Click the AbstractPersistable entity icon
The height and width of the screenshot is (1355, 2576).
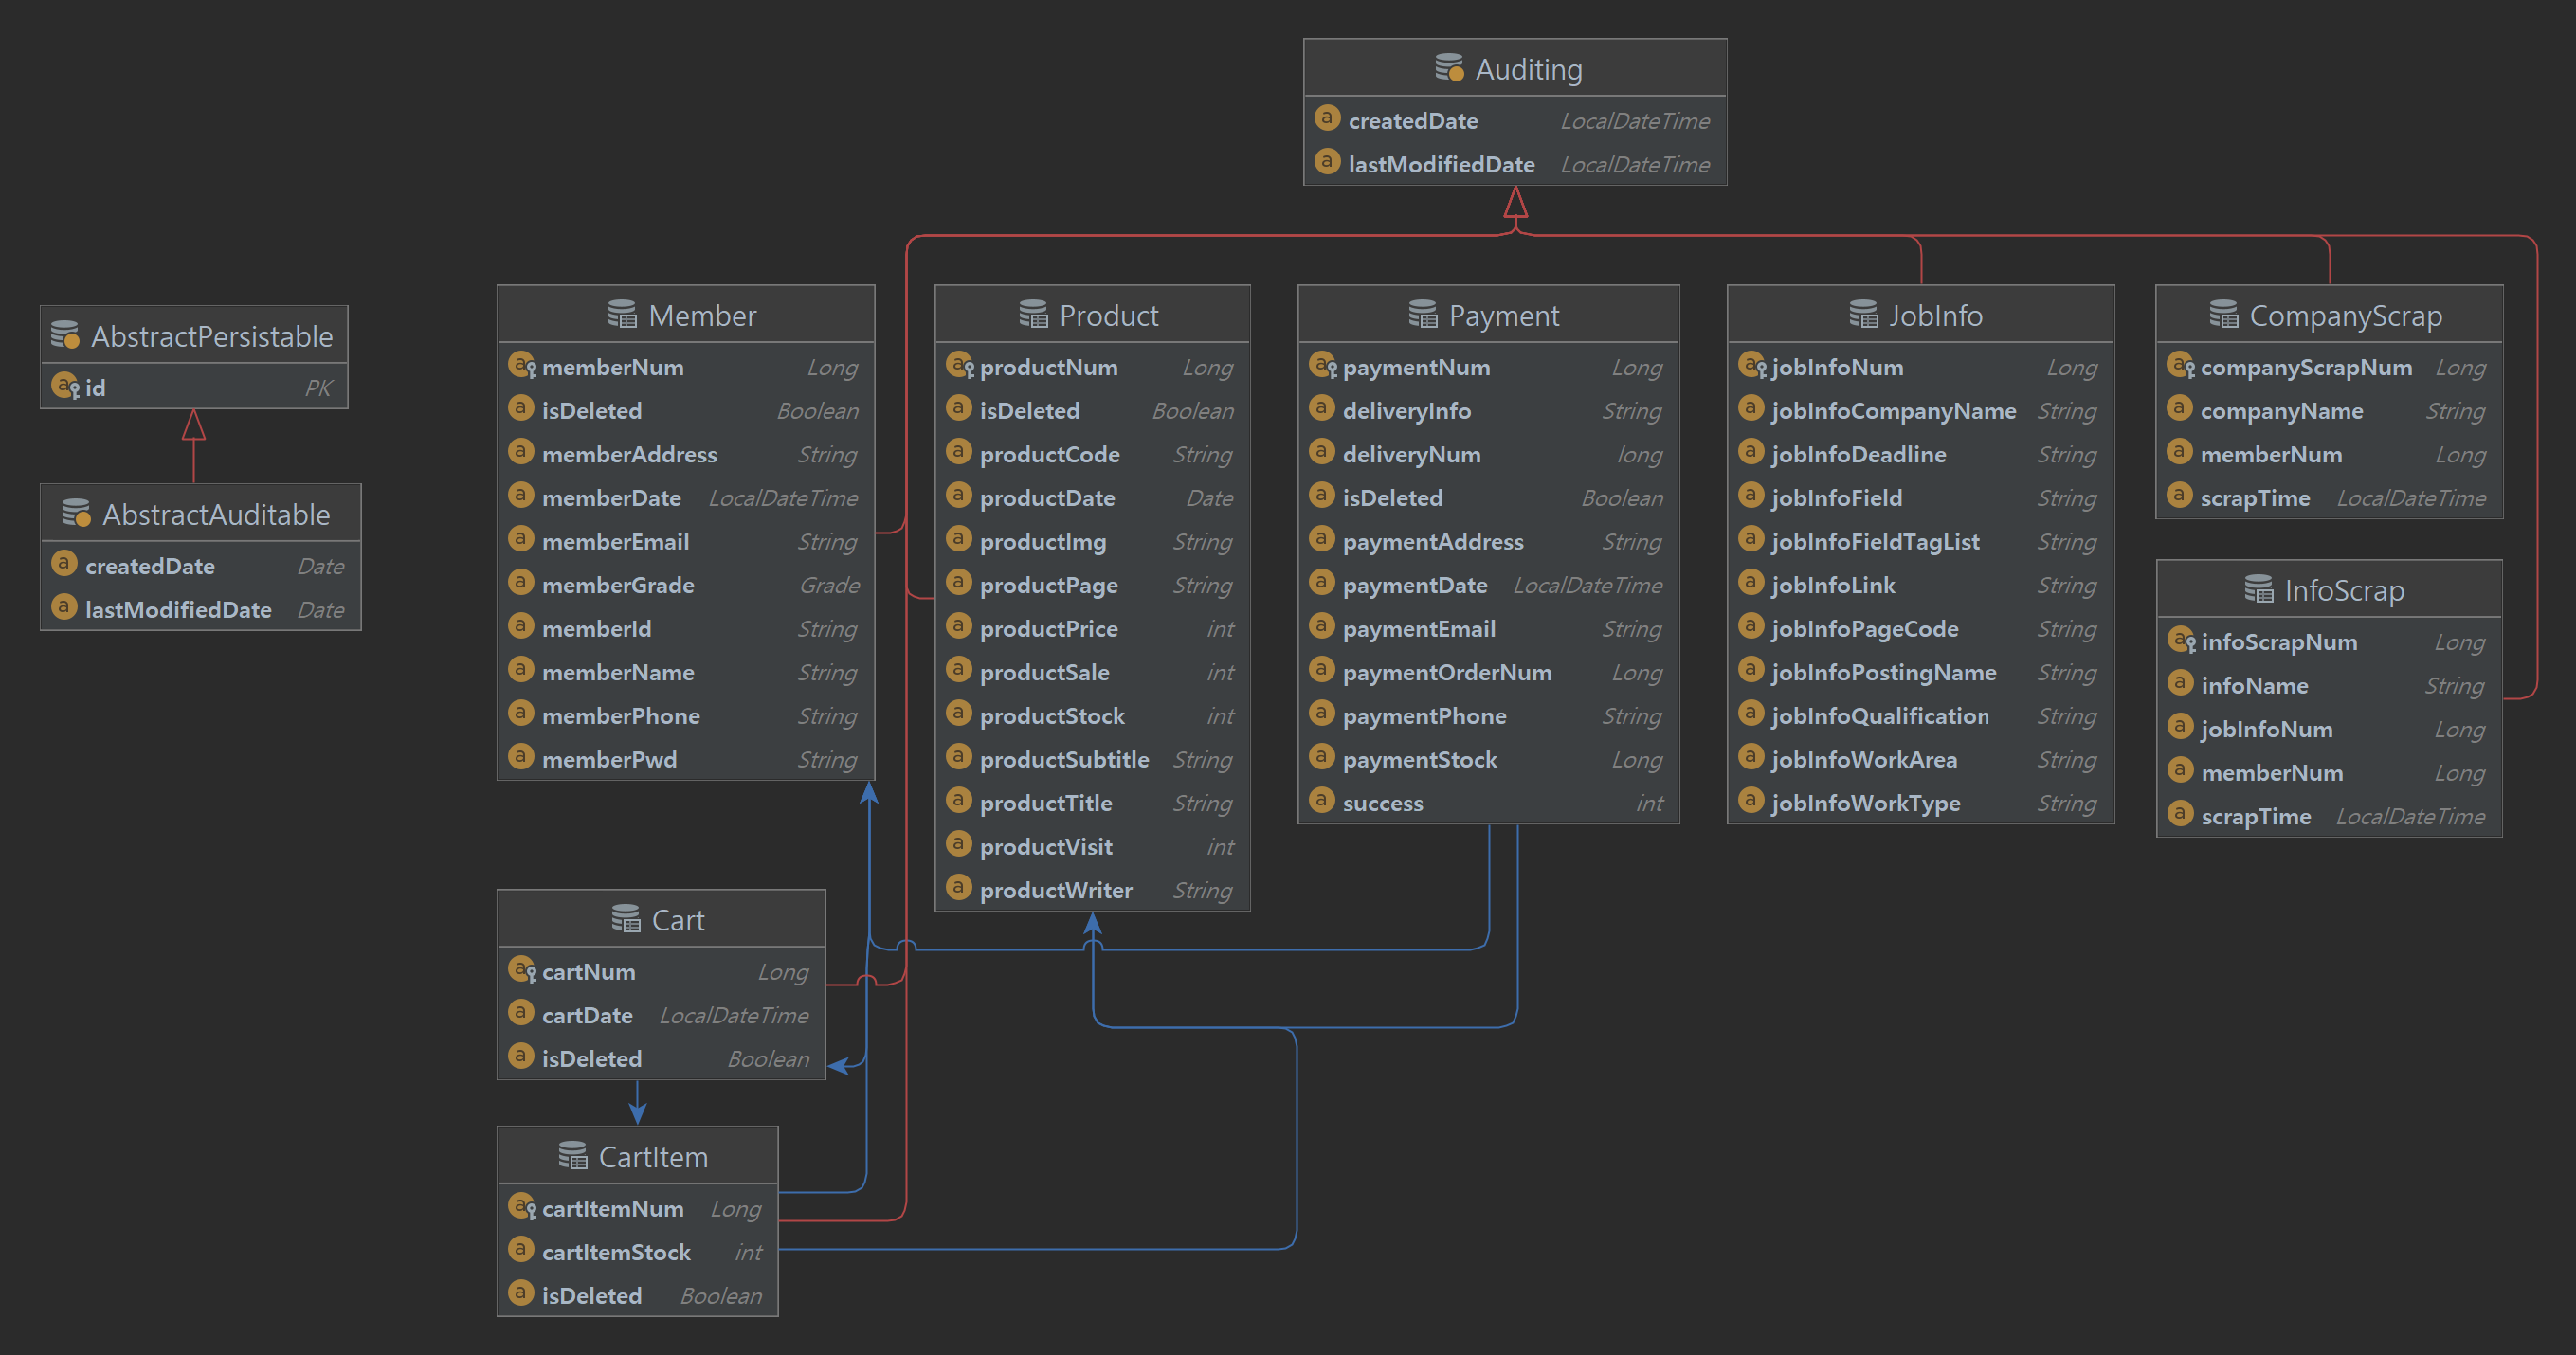(65, 335)
